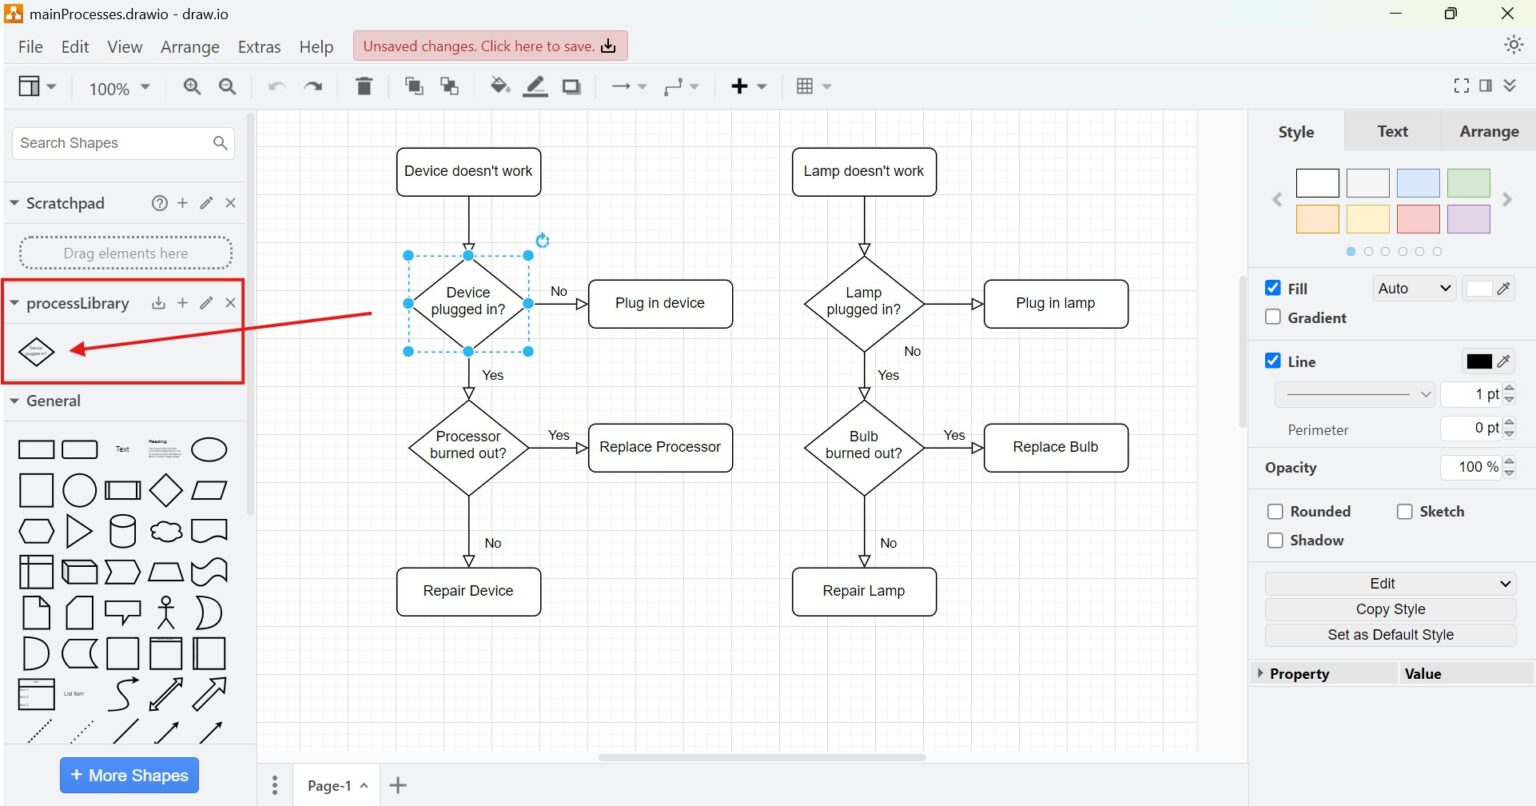1536x806 pixels.
Task: Click the Line Color pencil icon
Action: [x=535, y=86]
